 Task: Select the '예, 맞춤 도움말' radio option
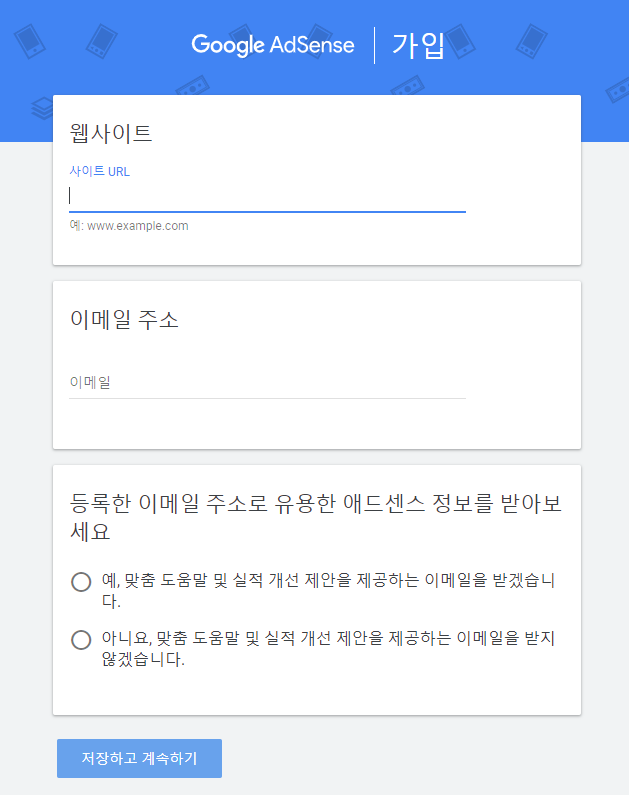(x=81, y=582)
